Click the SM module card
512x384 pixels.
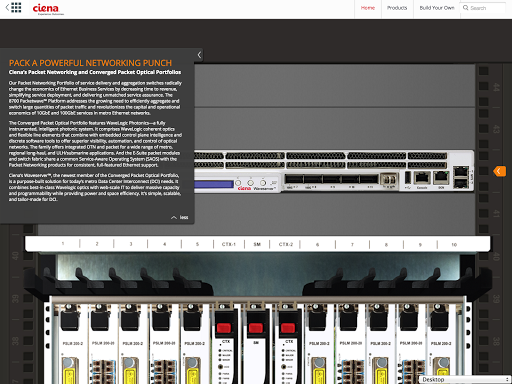point(256,343)
